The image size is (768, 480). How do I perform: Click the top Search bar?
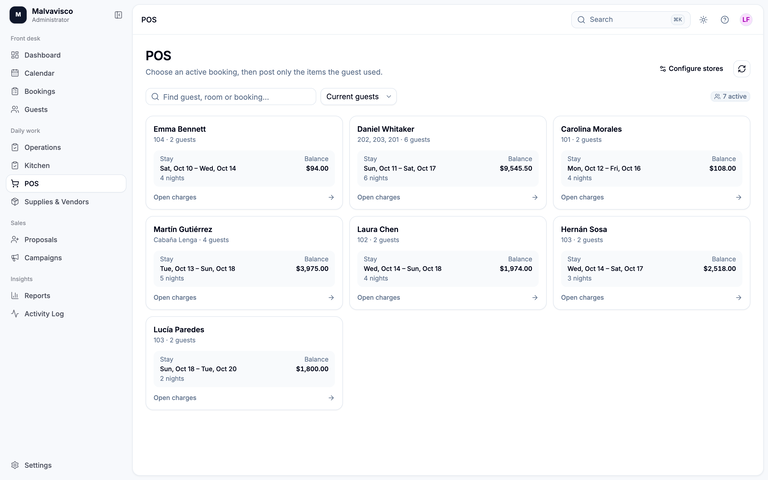pos(630,20)
